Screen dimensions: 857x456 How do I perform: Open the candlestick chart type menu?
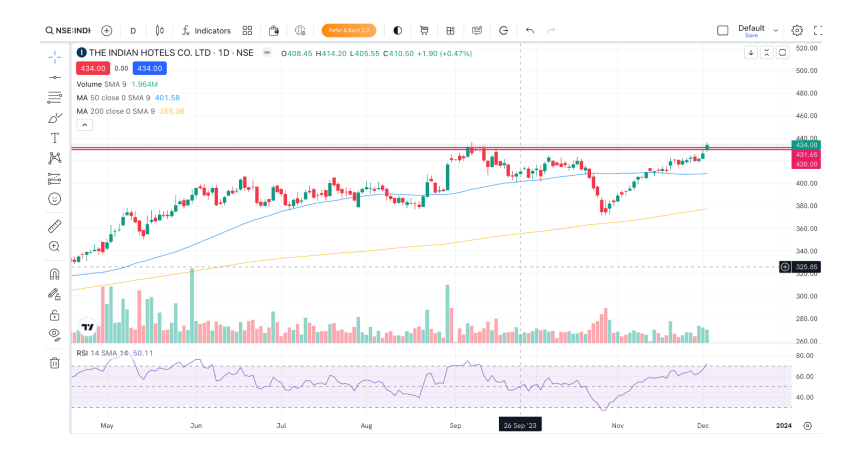158,31
